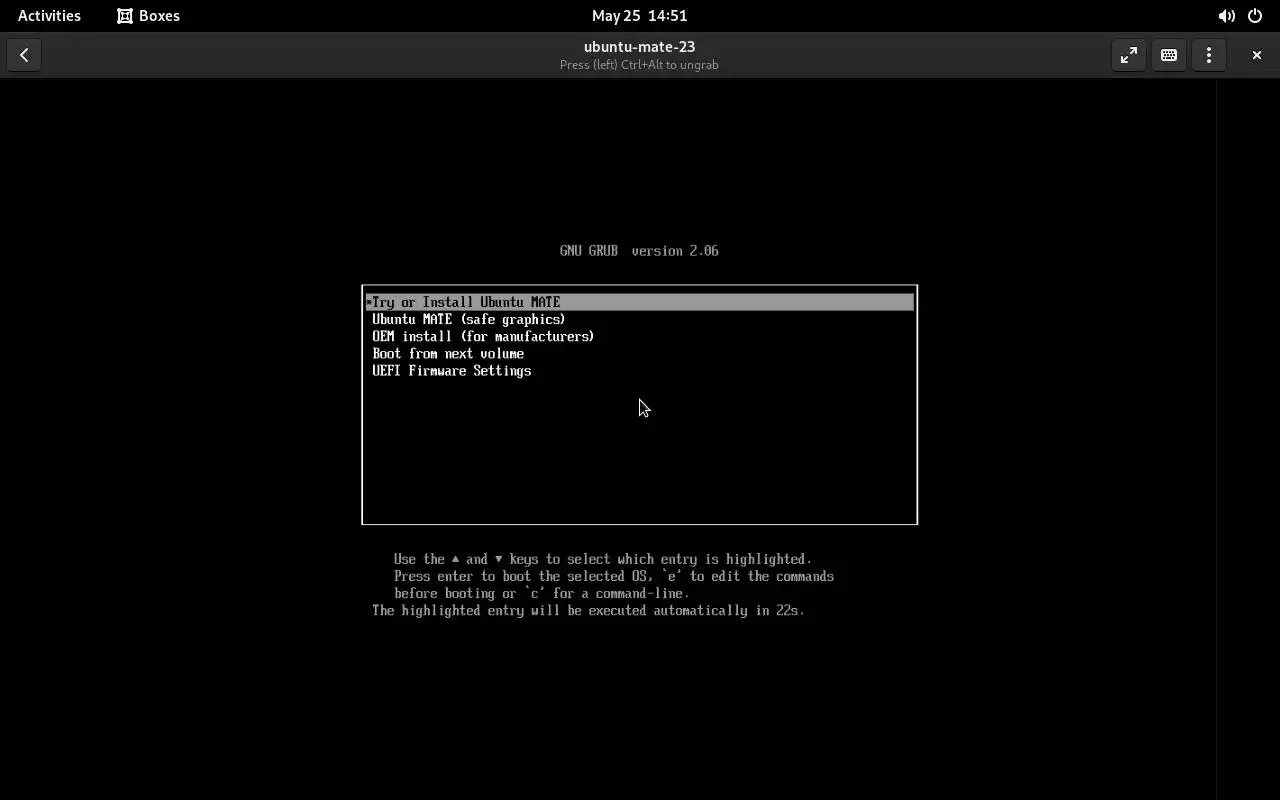Open the three-dot options menu
Viewport: 1280px width, 800px height.
1209,55
